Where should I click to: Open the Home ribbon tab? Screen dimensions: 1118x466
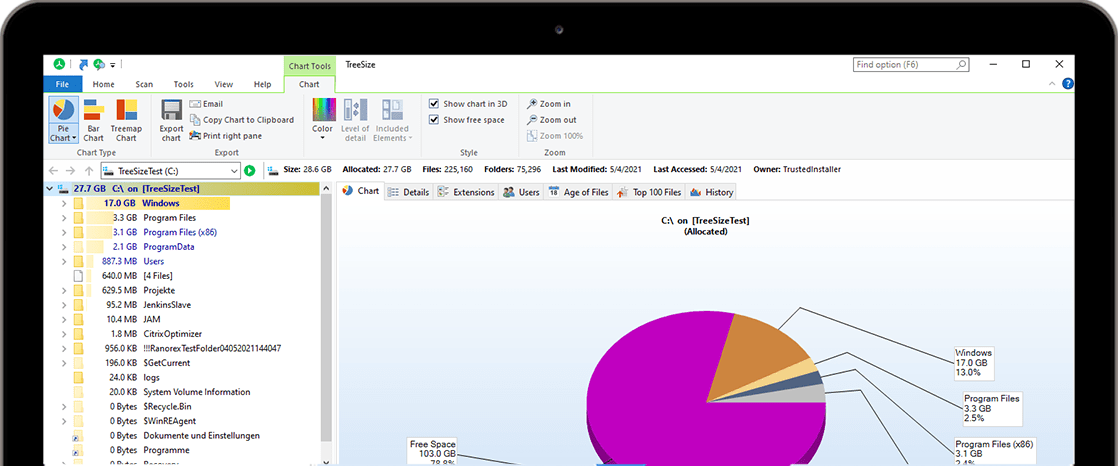[x=103, y=84]
